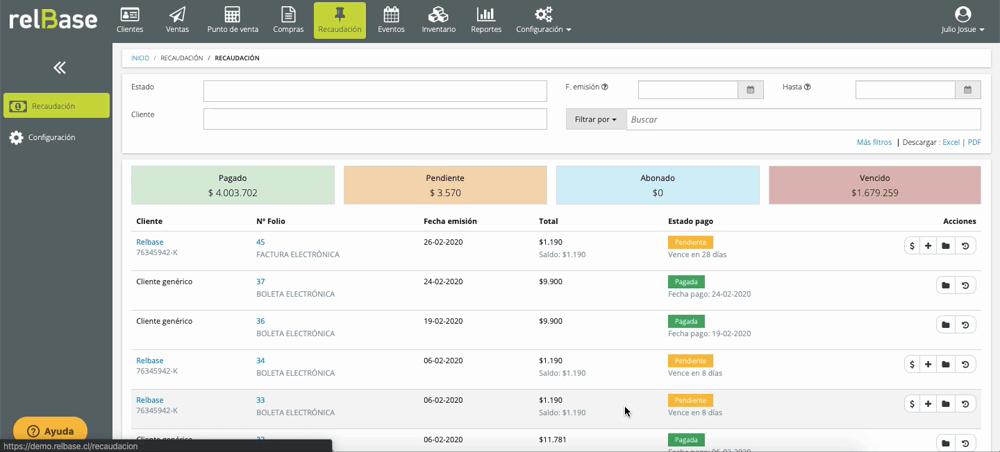Image resolution: width=1000 pixels, height=452 pixels.
Task: Open Relbase client link for folio 45
Action: coord(150,242)
